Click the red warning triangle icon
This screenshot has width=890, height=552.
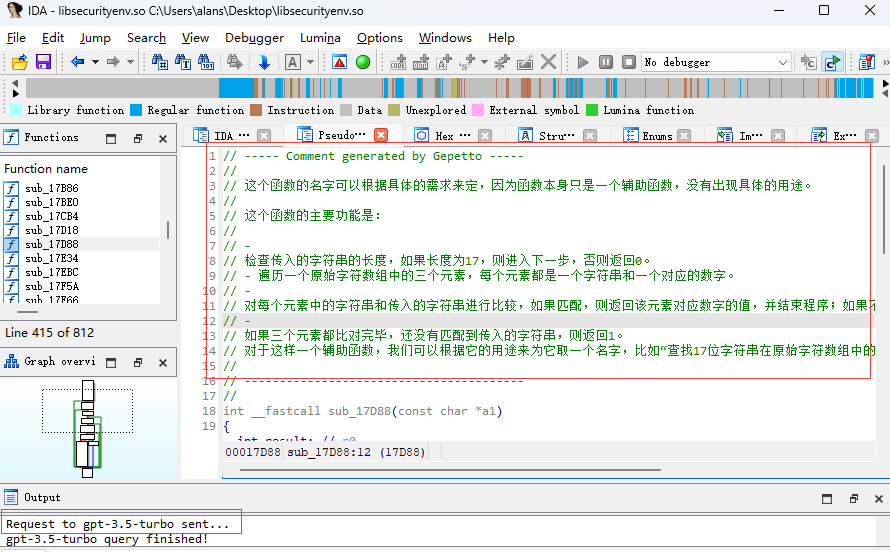click(339, 62)
